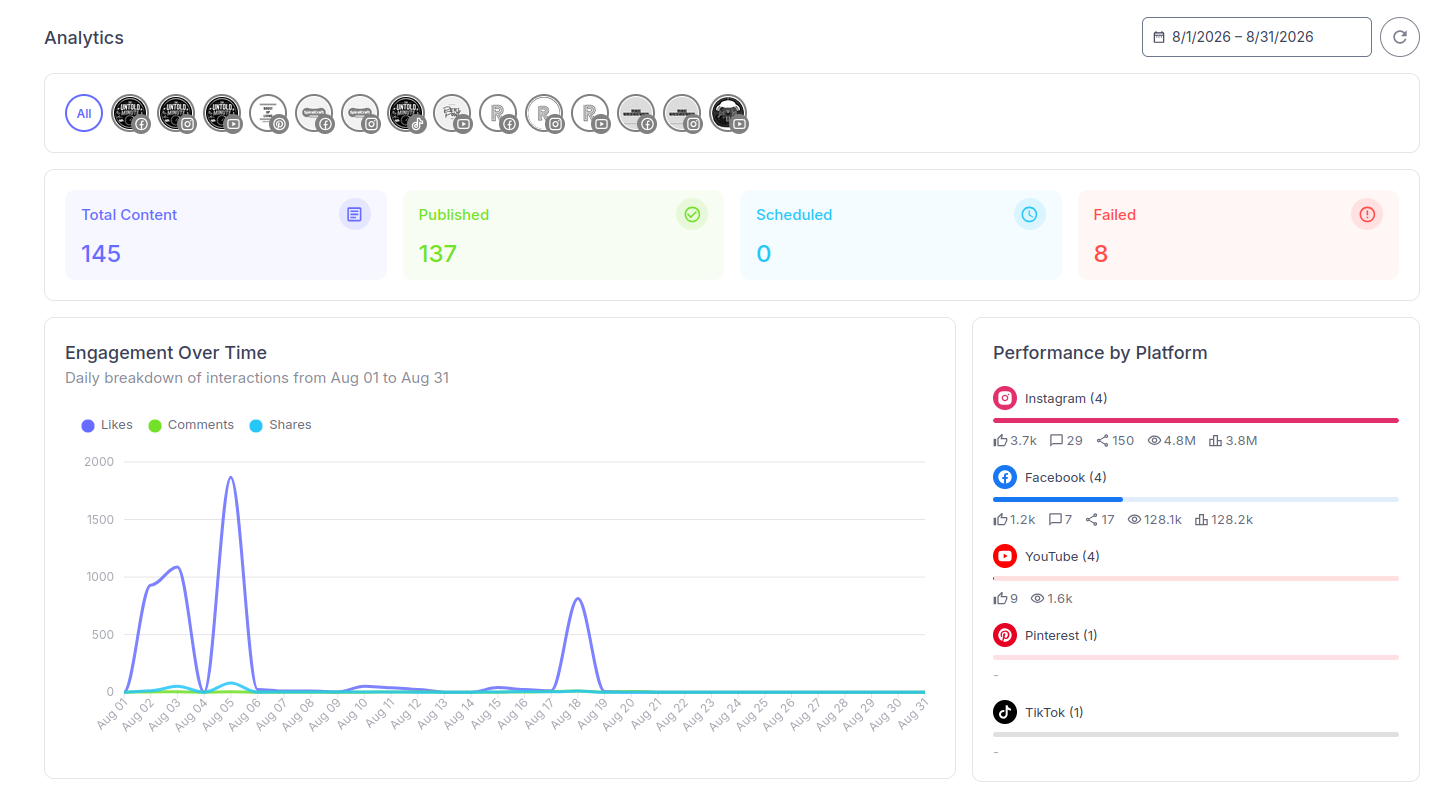The height and width of the screenshot is (796, 1447).
Task: Select the All accounts filter
Action: pyautogui.click(x=84, y=113)
